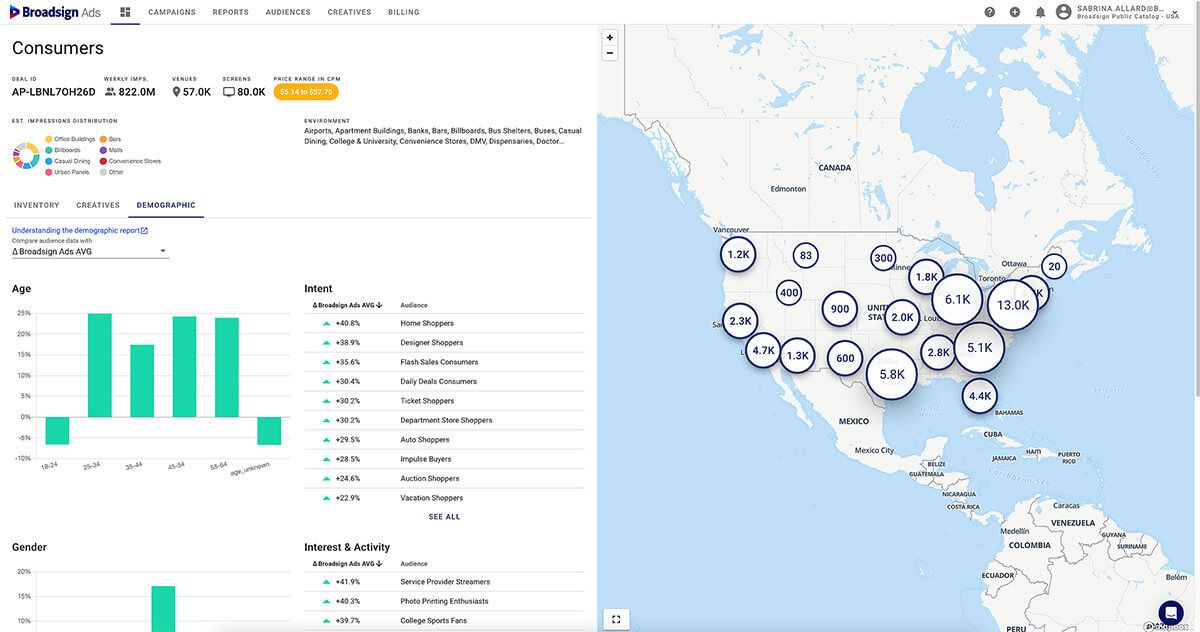Image resolution: width=1200 pixels, height=632 pixels.
Task: Open Understanding the demographic report link
Action: click(80, 230)
